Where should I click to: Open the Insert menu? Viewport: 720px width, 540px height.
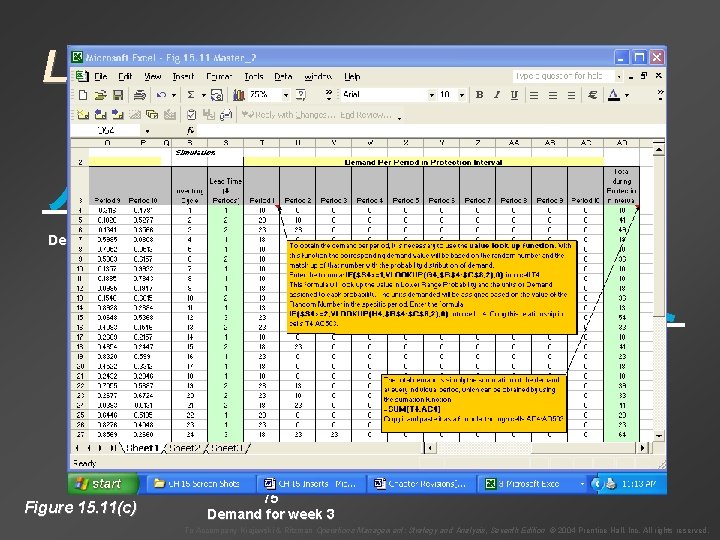[183, 76]
